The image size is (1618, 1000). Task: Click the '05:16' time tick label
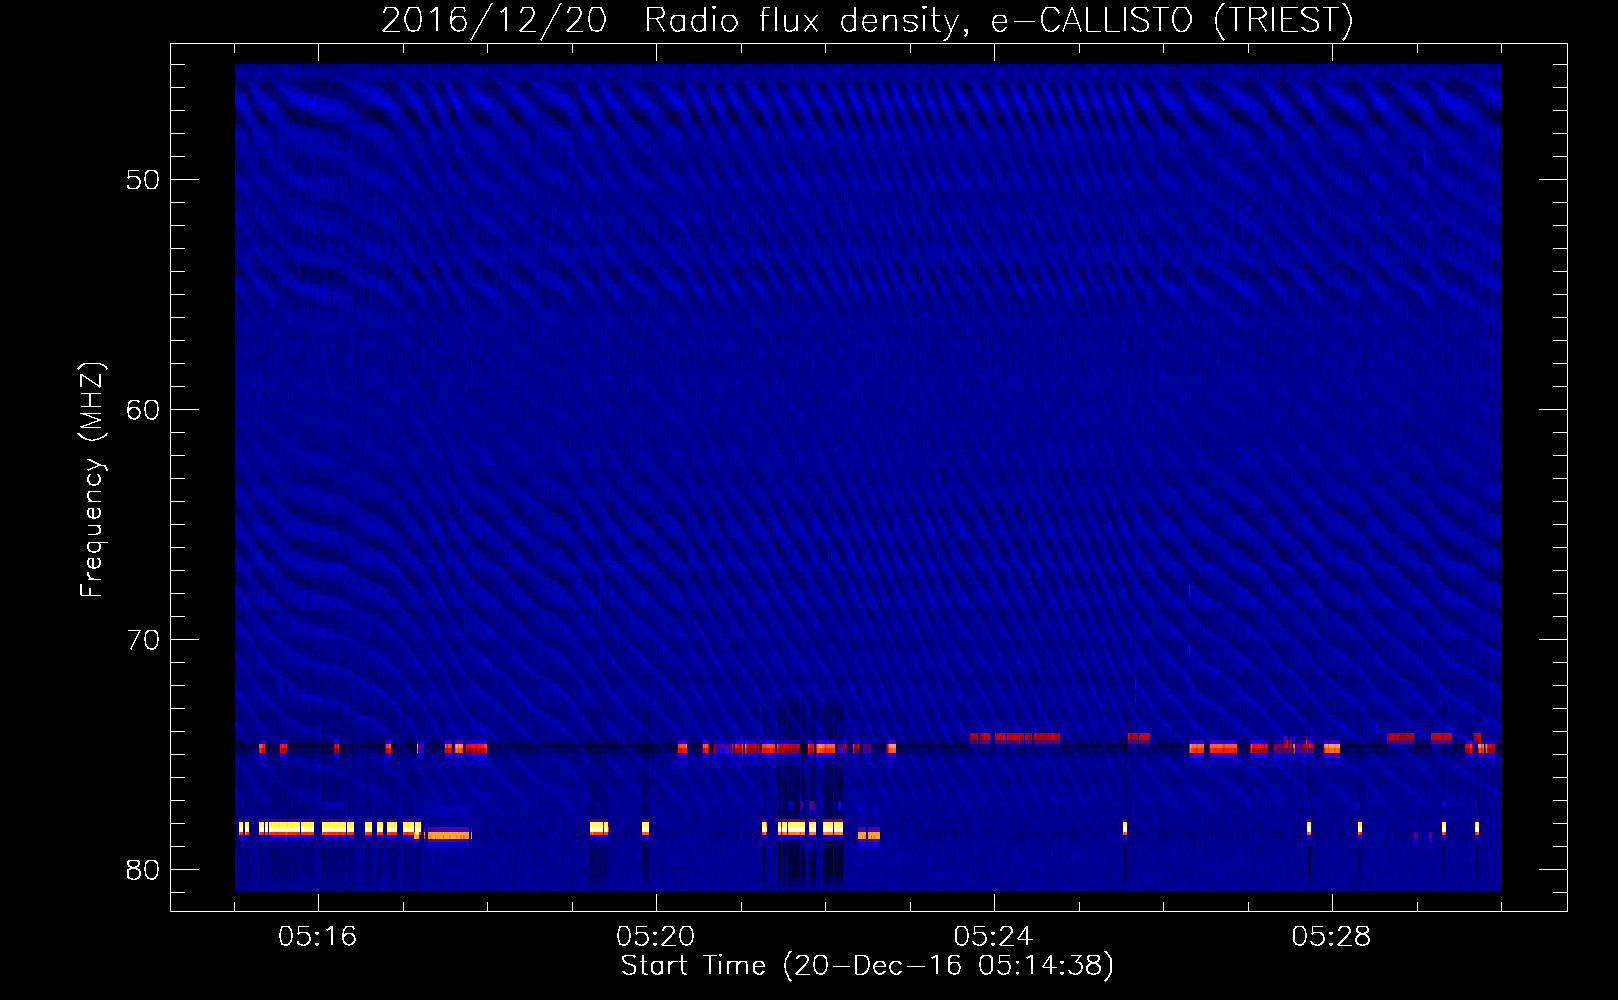point(318,937)
